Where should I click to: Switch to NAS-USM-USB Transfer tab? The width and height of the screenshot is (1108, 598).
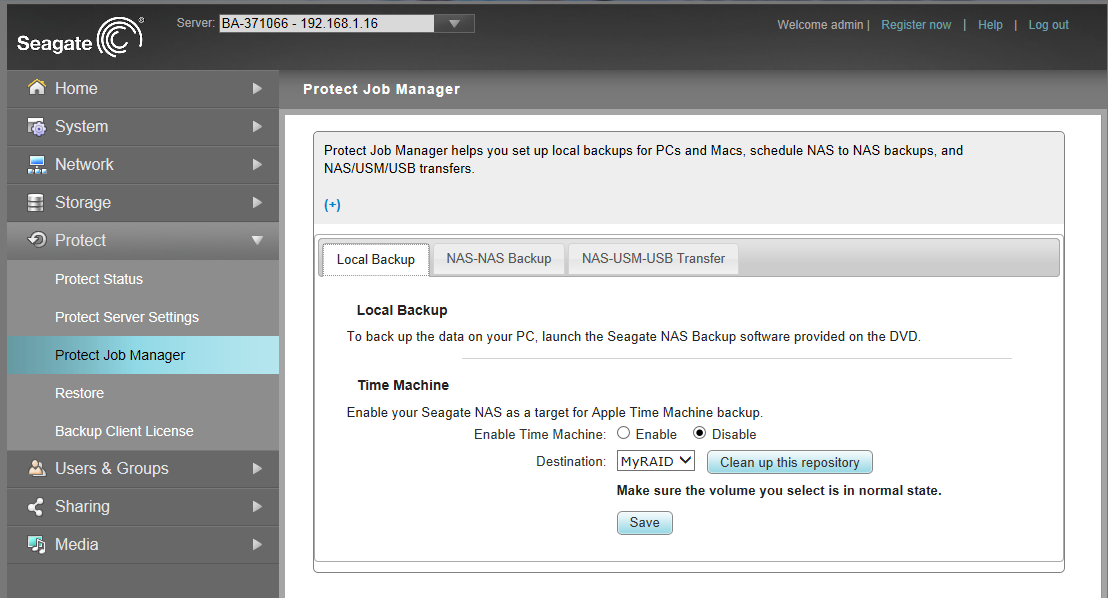coord(653,259)
